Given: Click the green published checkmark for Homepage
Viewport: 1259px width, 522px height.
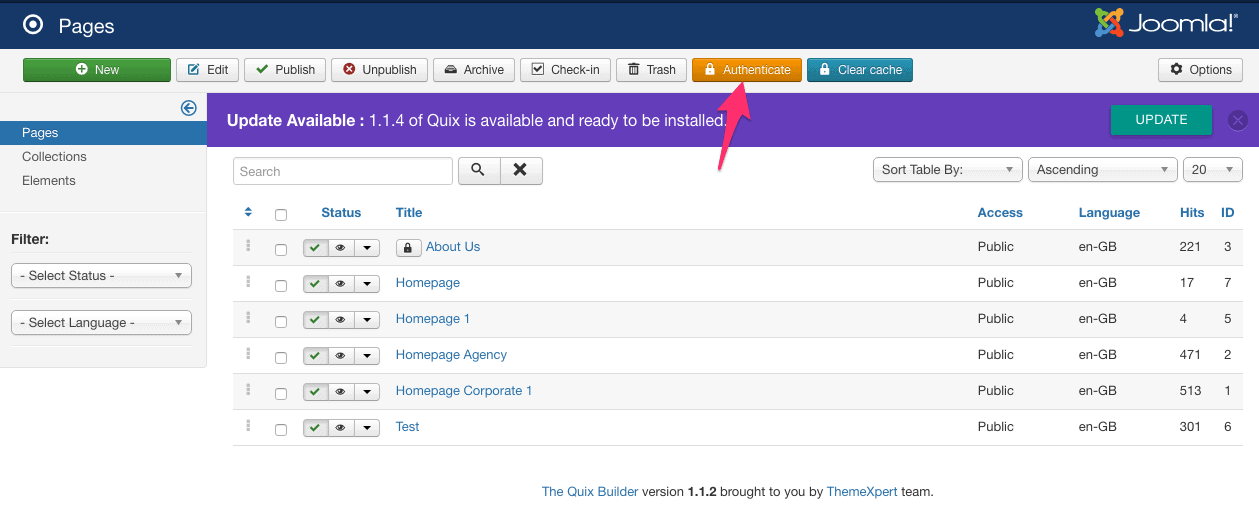Looking at the screenshot, I should 315,284.
